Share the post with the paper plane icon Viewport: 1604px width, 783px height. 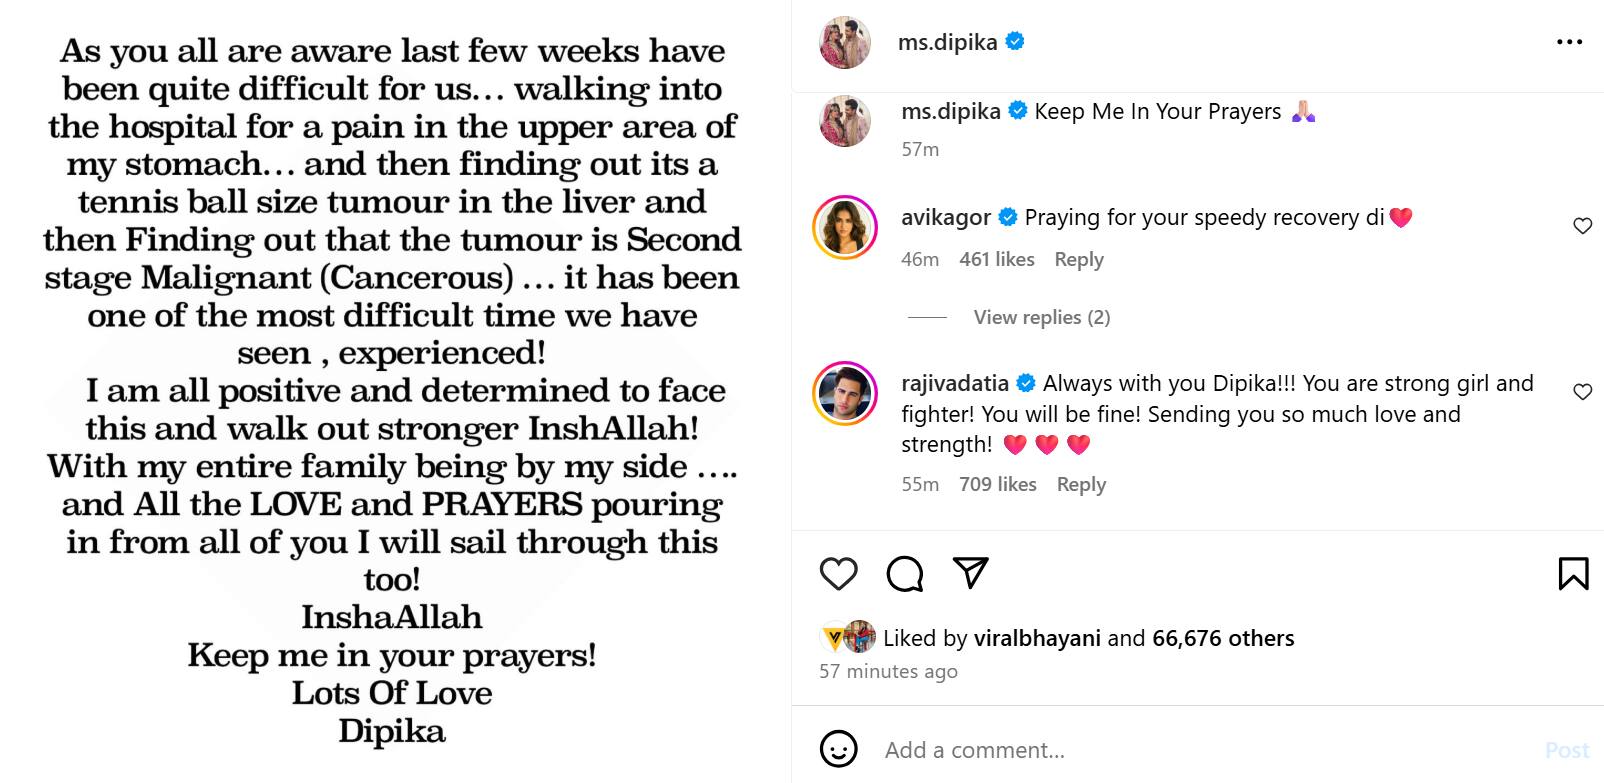(x=970, y=572)
